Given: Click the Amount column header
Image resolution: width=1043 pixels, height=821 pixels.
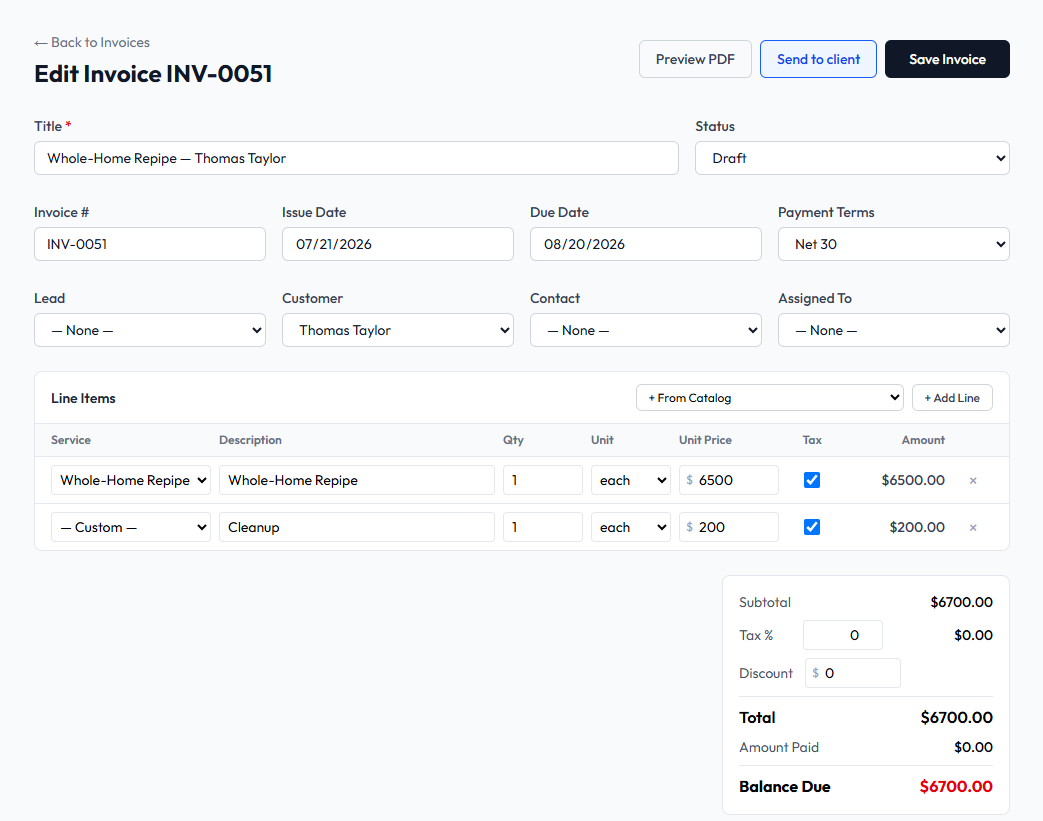Looking at the screenshot, I should (x=923, y=440).
